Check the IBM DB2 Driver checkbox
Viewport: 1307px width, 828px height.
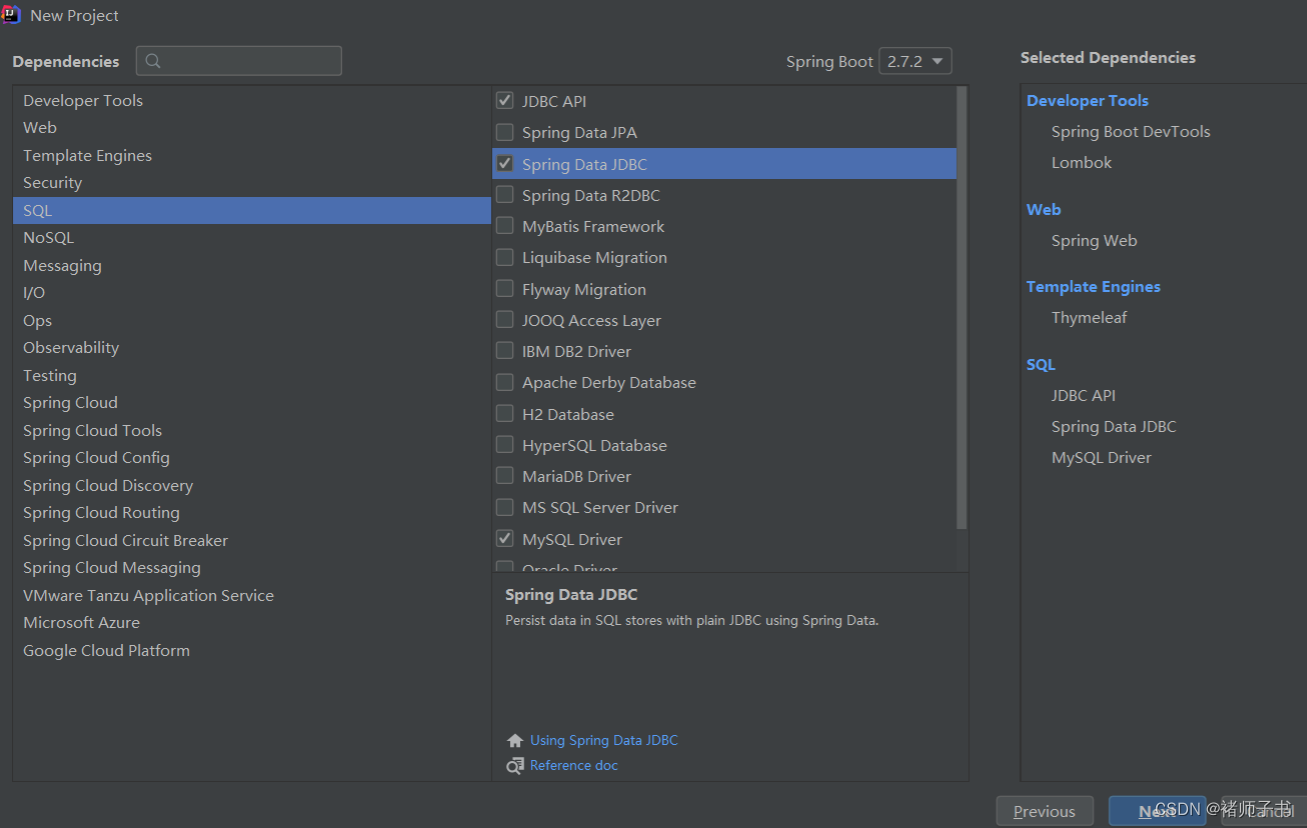coord(505,351)
